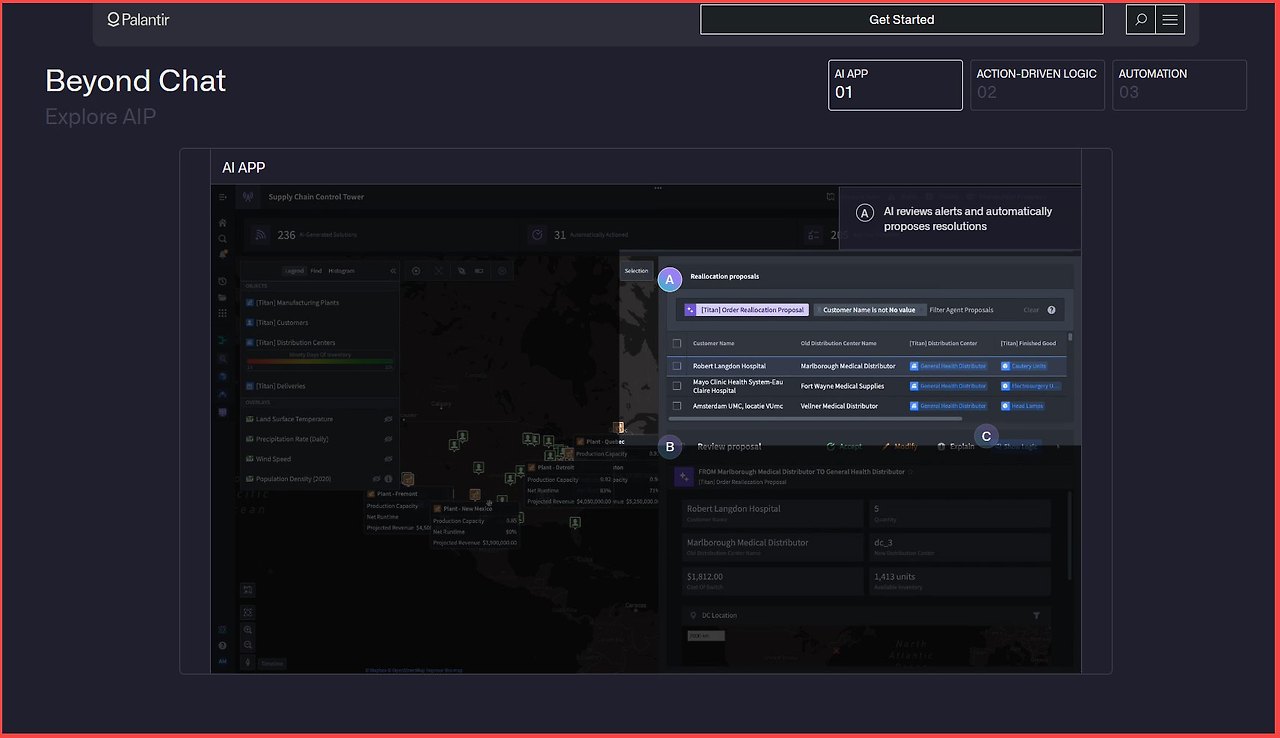Viewport: 1280px width, 738px height.
Task: Toggle the Distribution Centers layer checkbox
Action: (x=250, y=343)
